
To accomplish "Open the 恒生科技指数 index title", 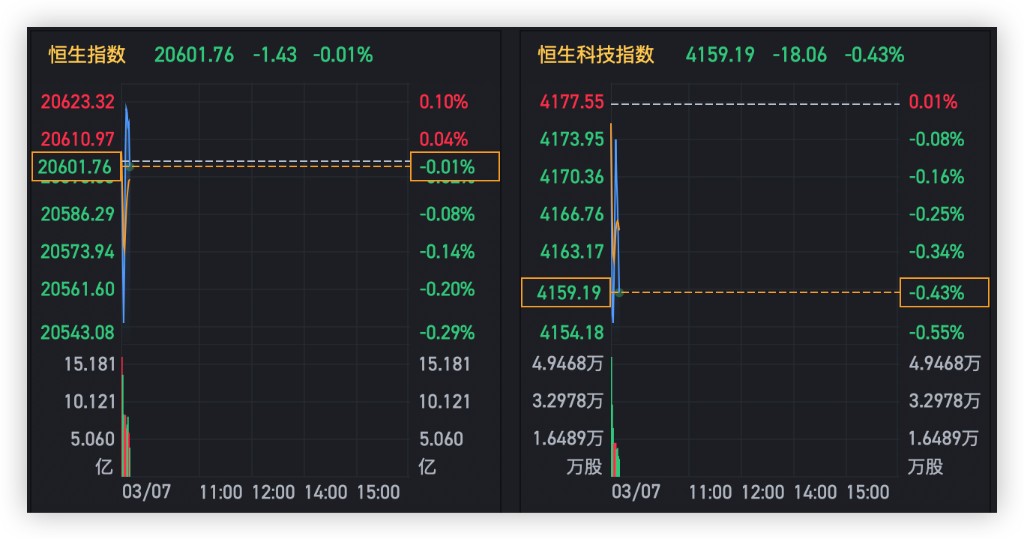I will coord(595,55).
